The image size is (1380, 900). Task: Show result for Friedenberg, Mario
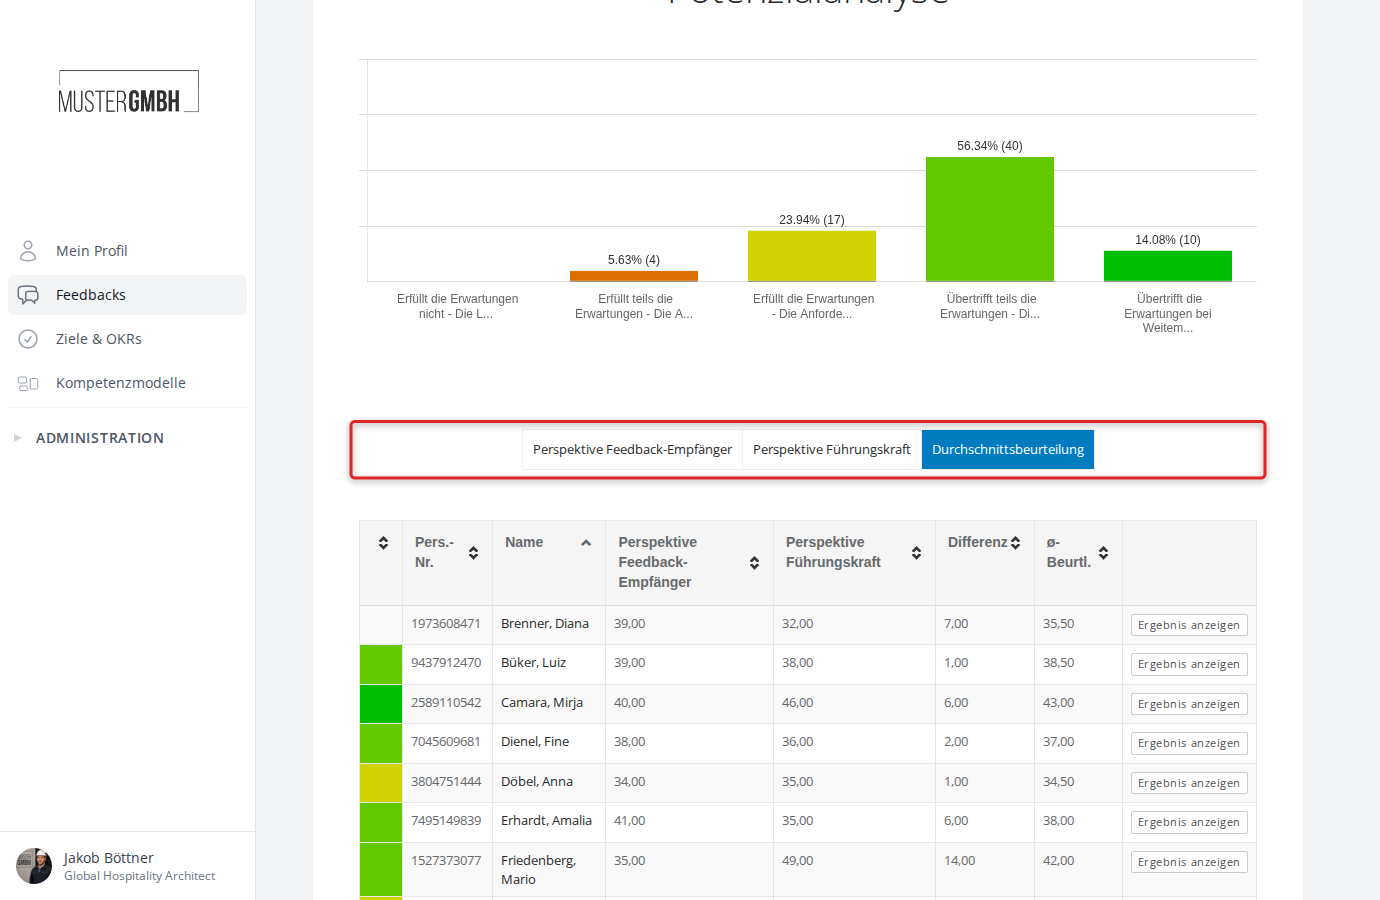click(x=1189, y=862)
